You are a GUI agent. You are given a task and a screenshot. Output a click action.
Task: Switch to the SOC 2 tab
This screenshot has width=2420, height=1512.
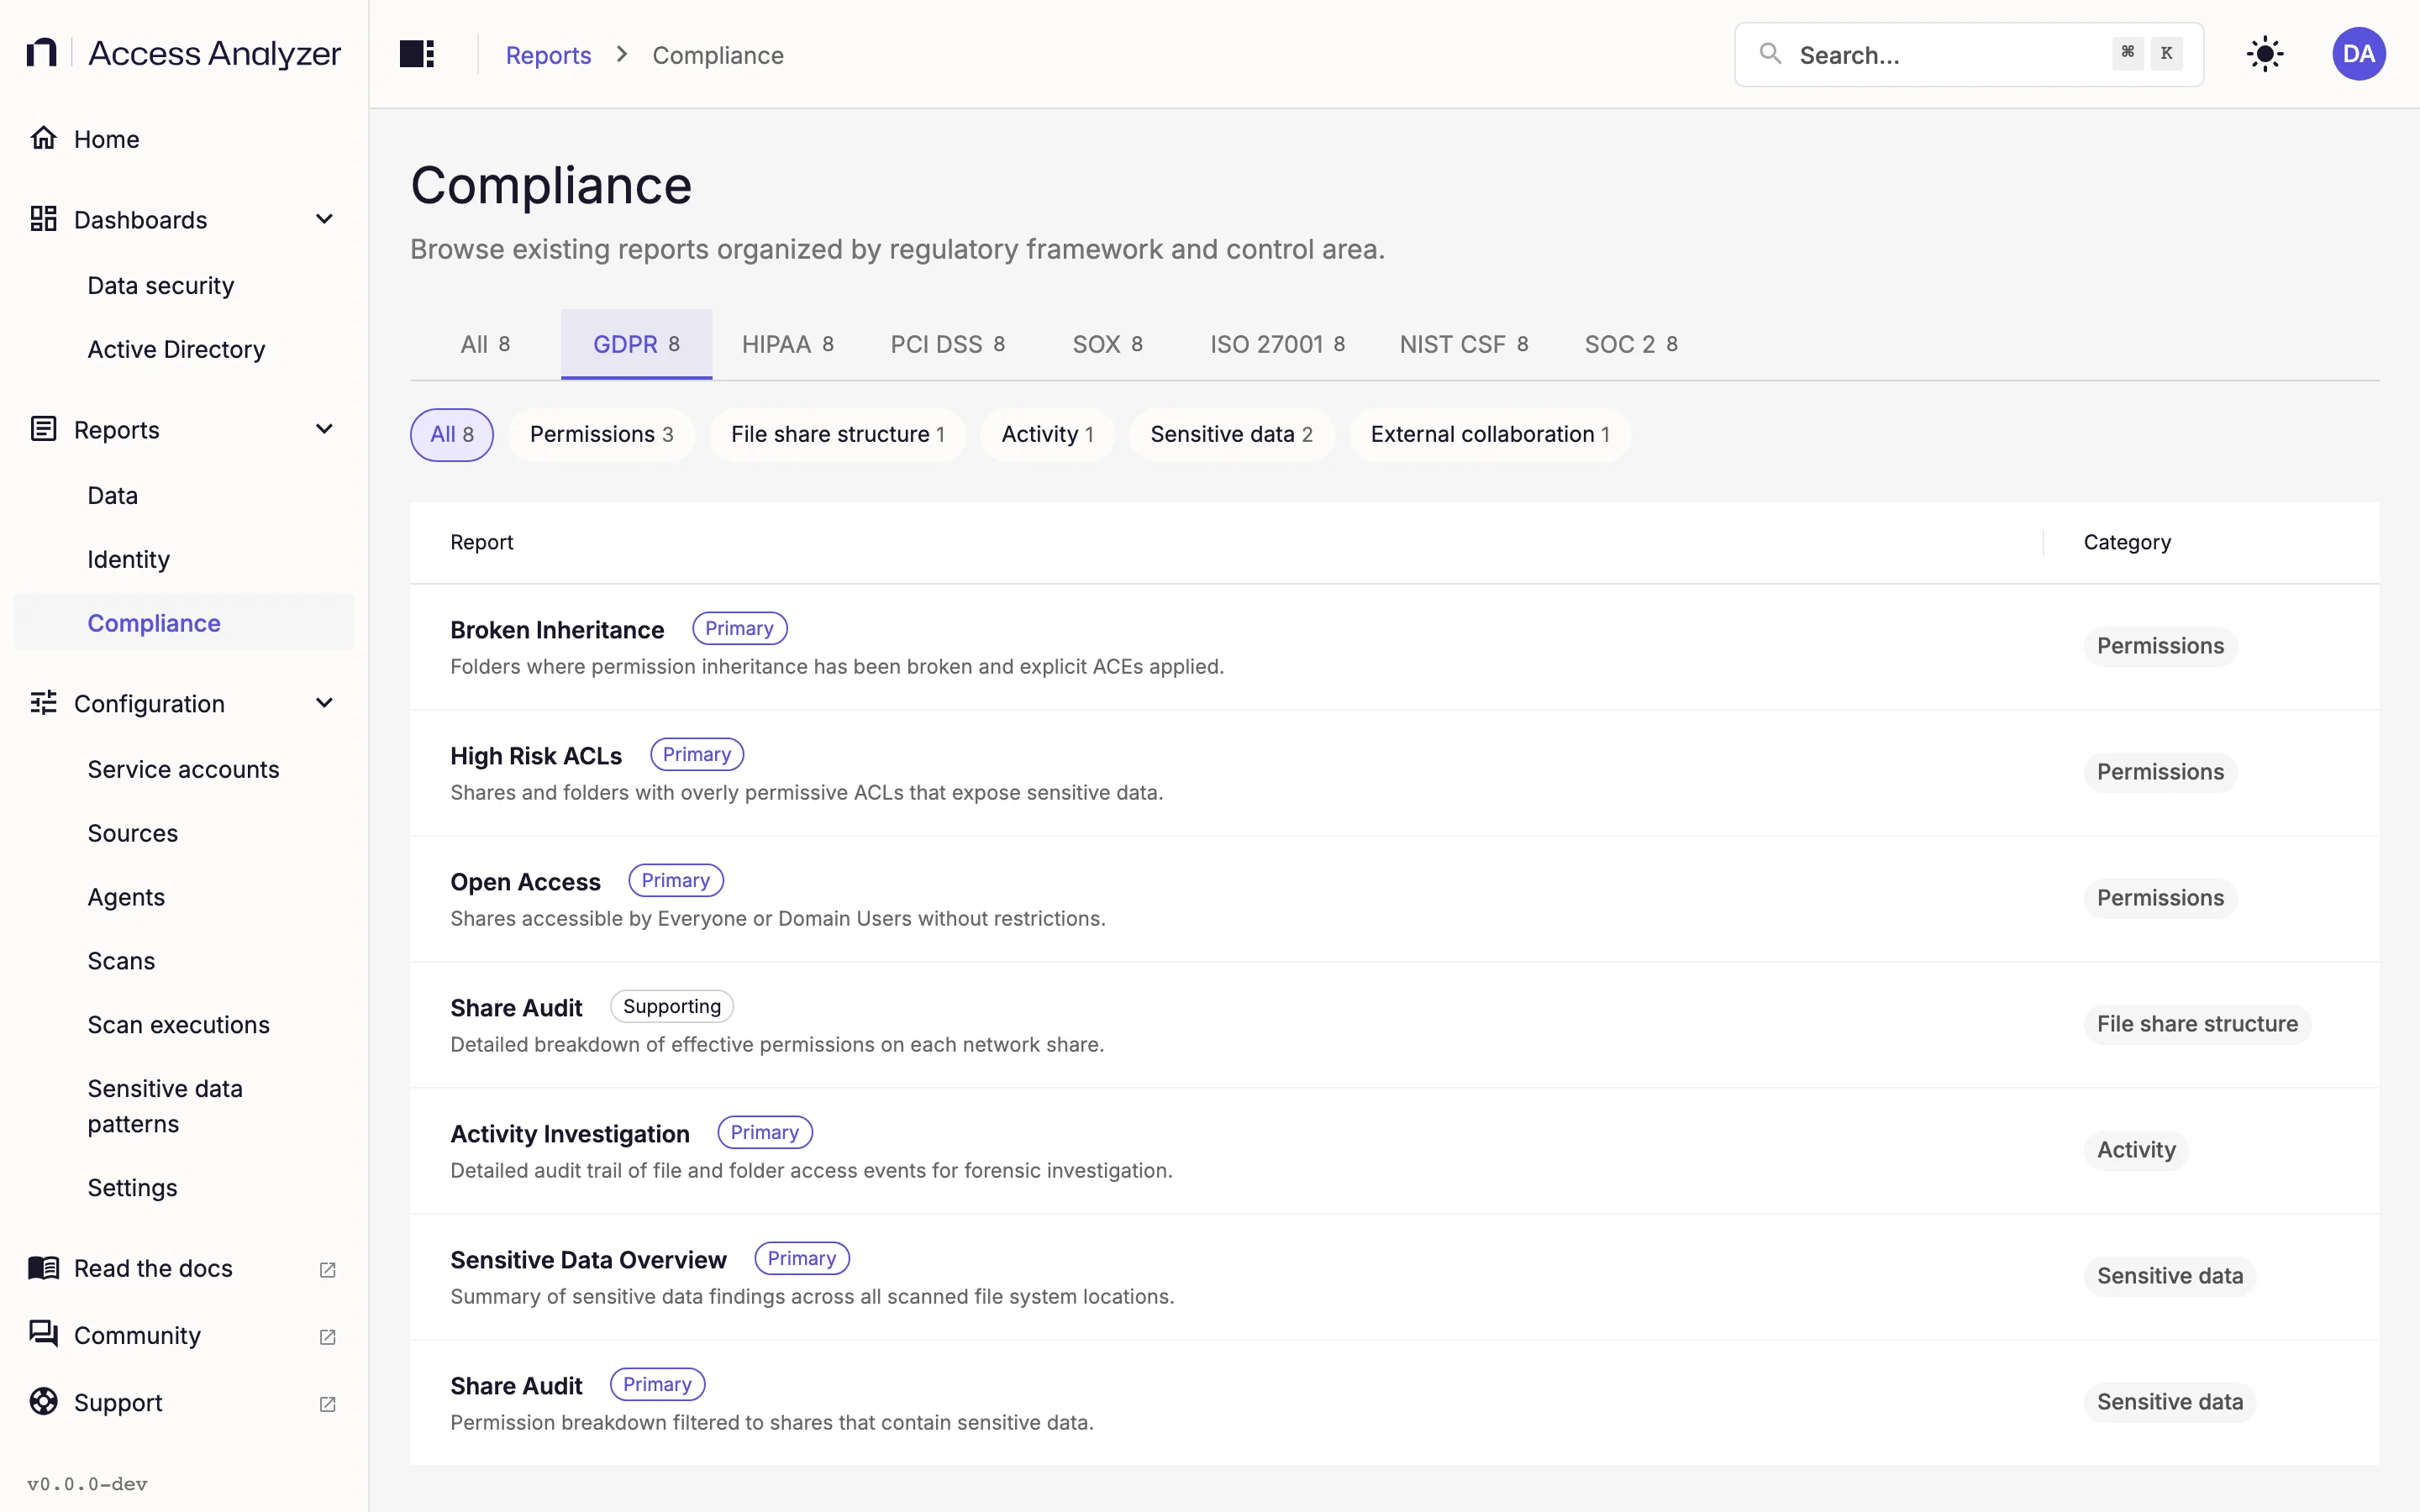[x=1631, y=344]
